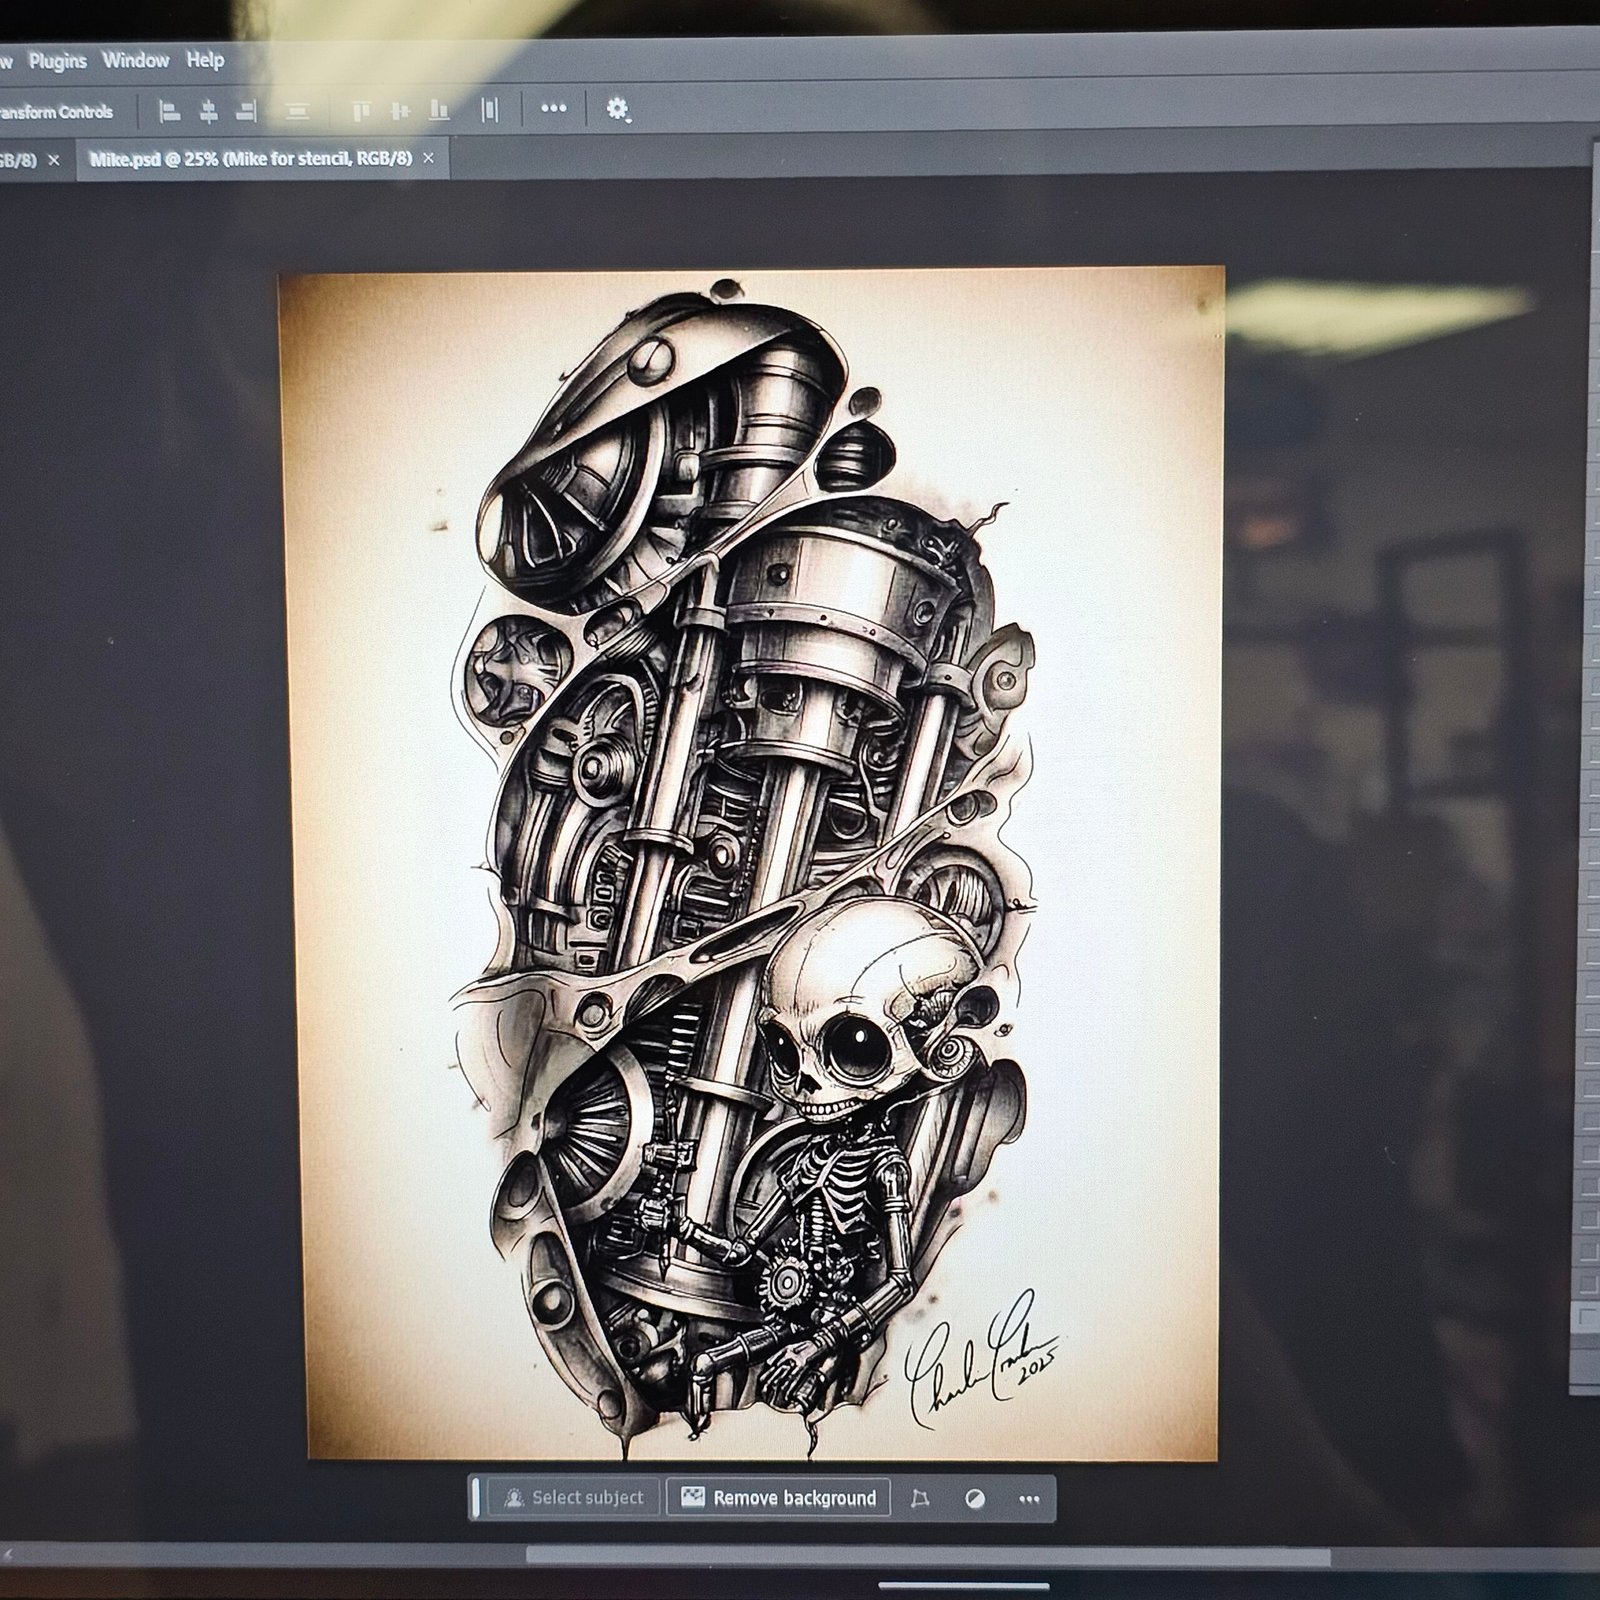Open the options bar gear settings dropdown

click(x=618, y=110)
